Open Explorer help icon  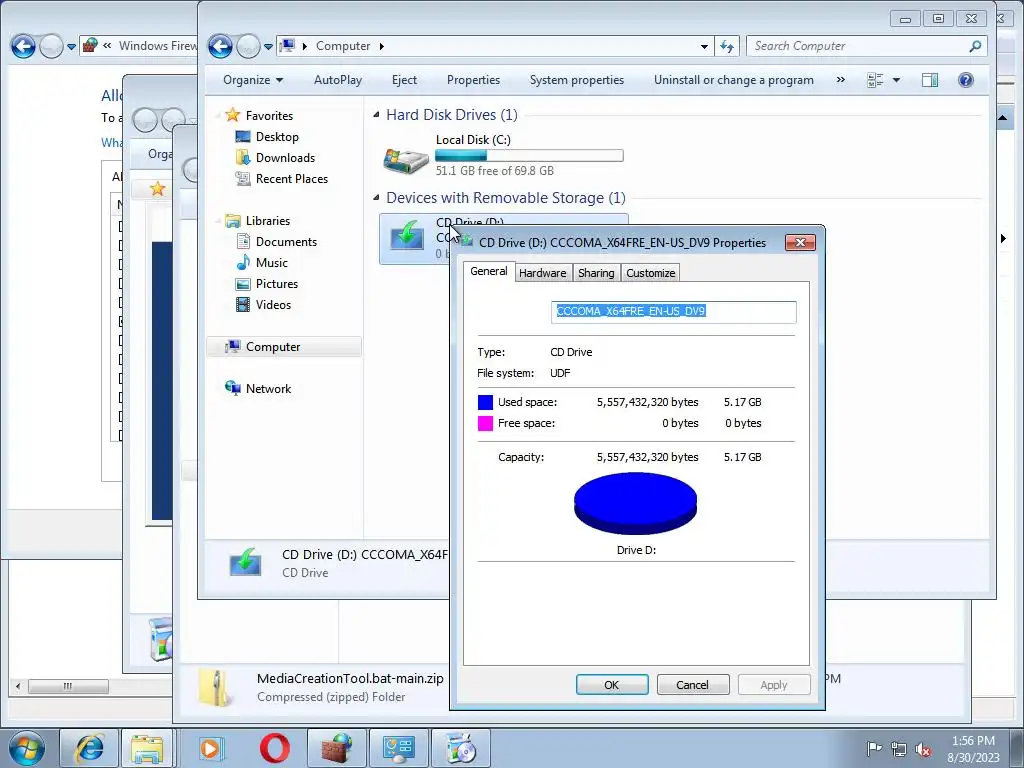tap(966, 80)
